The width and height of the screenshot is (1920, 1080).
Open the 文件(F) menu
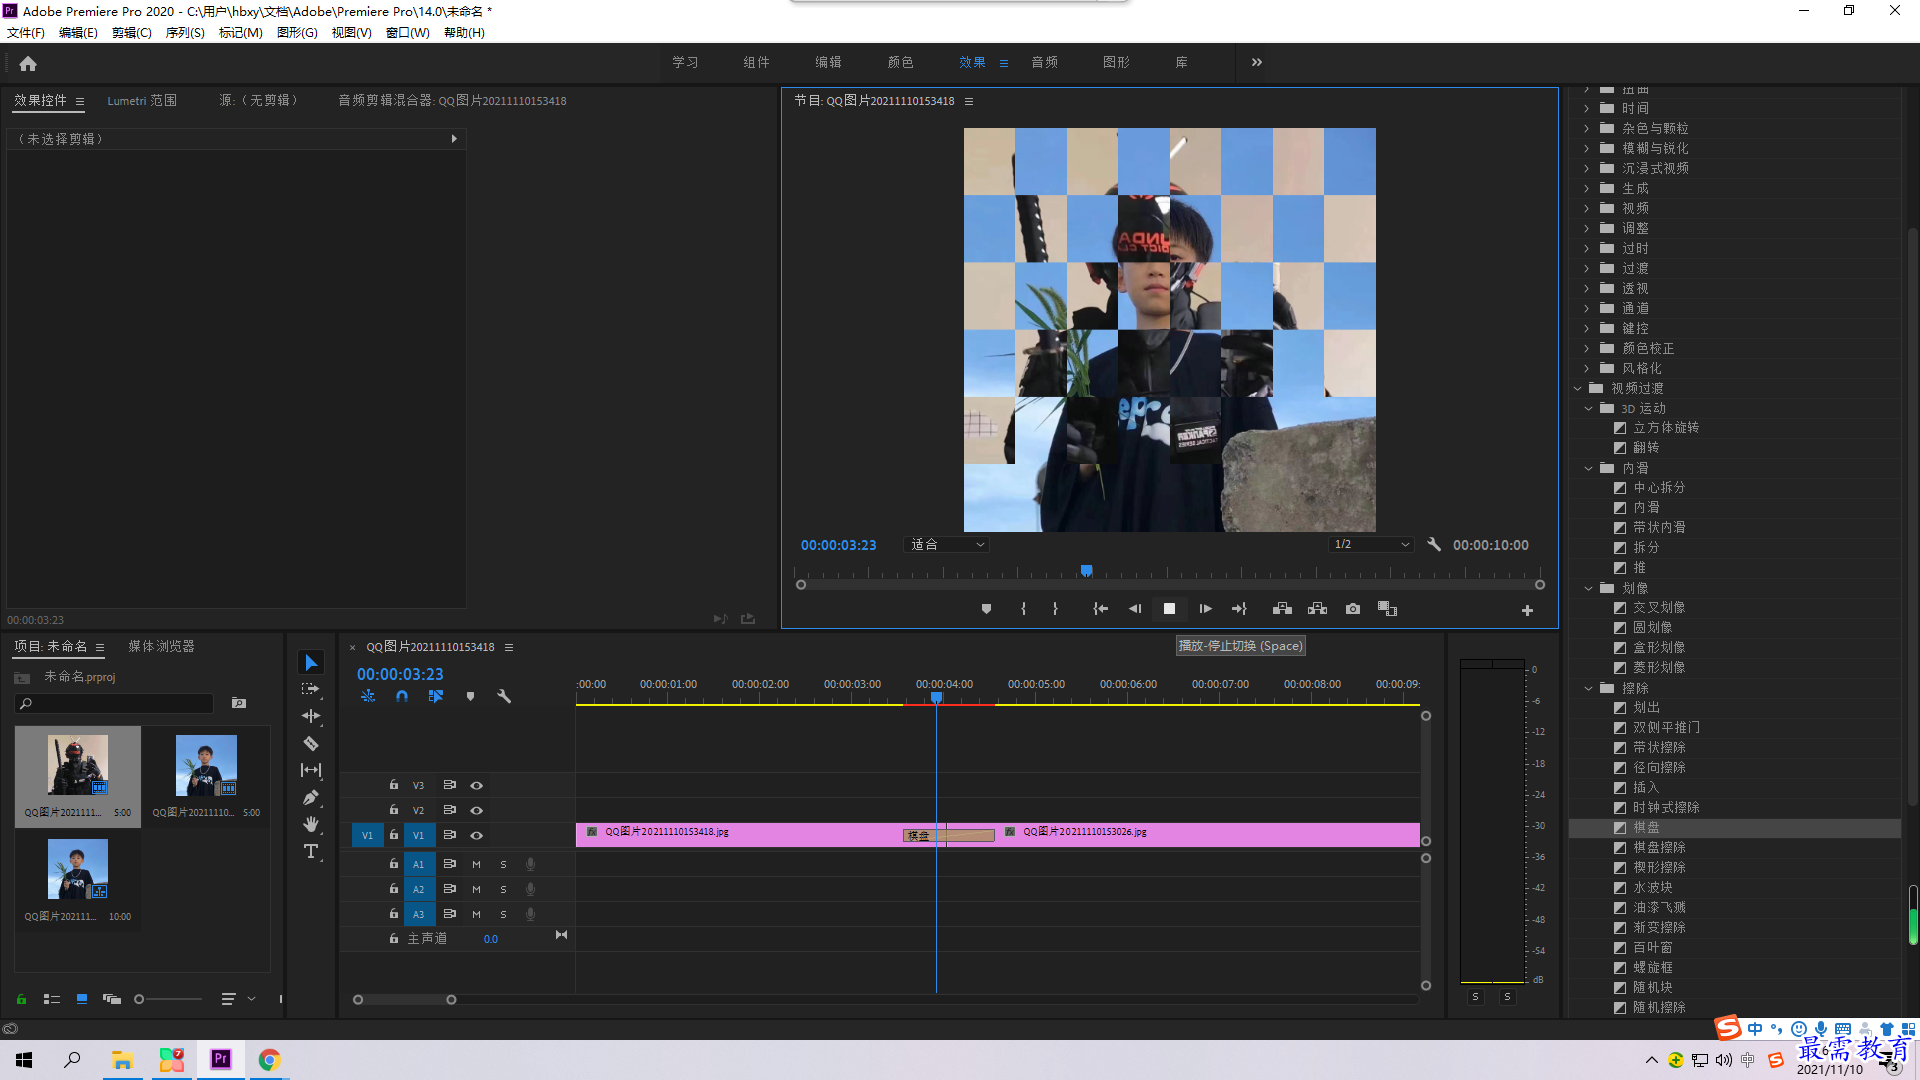coord(26,33)
